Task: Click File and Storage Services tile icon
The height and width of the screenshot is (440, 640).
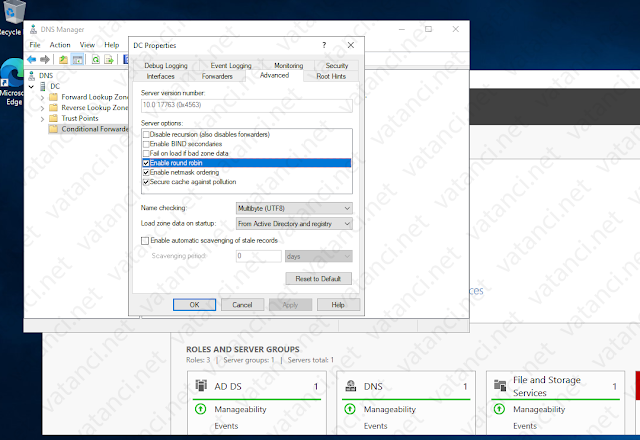Action: tap(500, 385)
